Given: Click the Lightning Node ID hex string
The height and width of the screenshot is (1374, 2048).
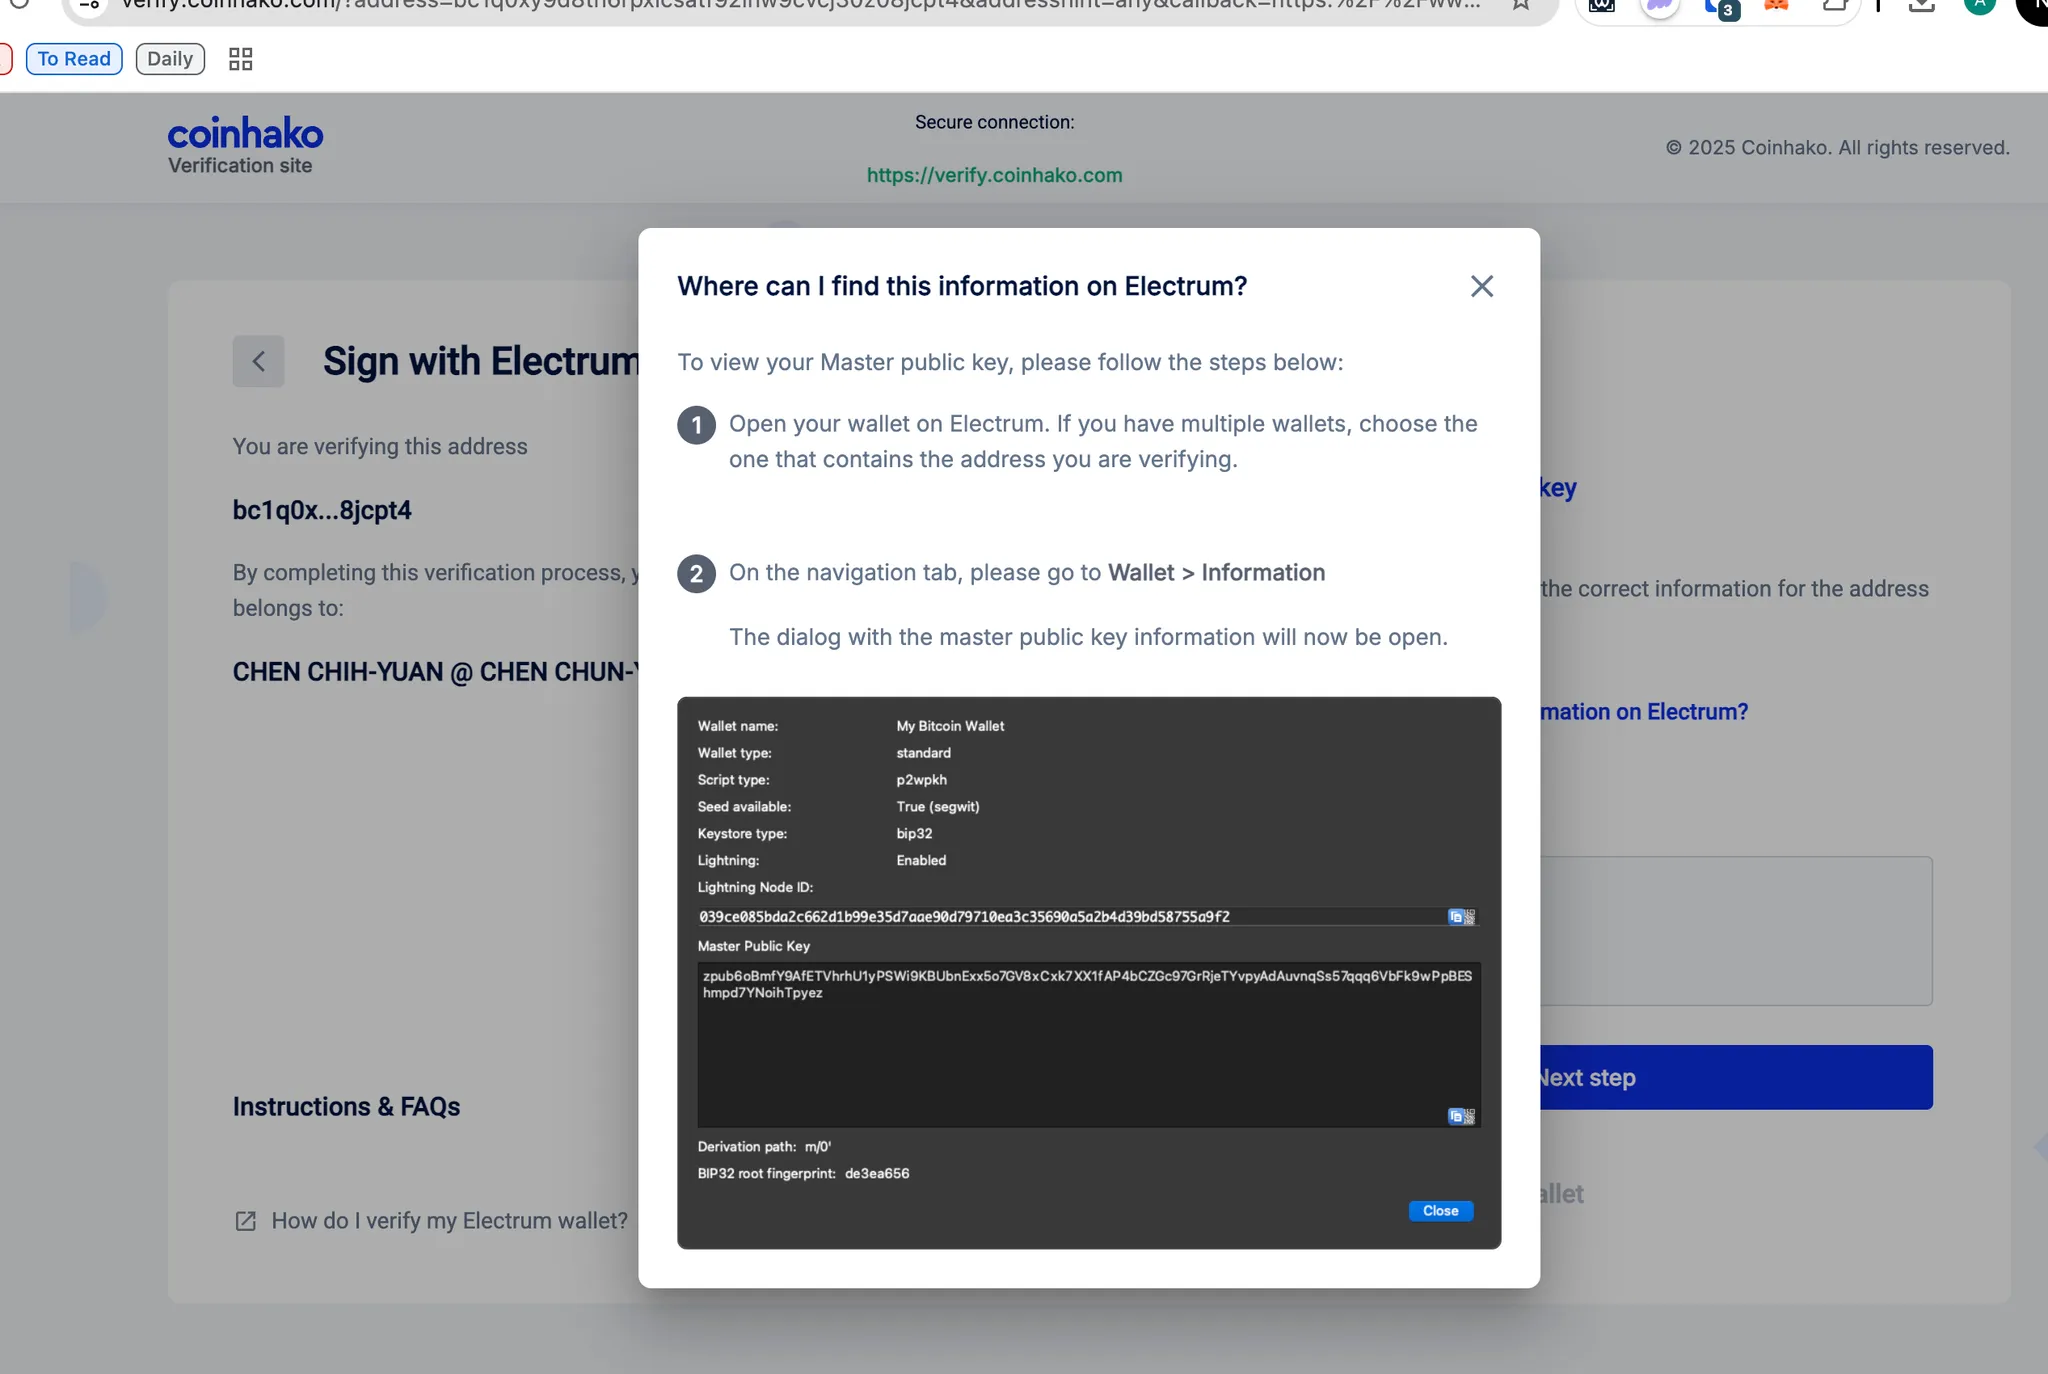Looking at the screenshot, I should (964, 917).
